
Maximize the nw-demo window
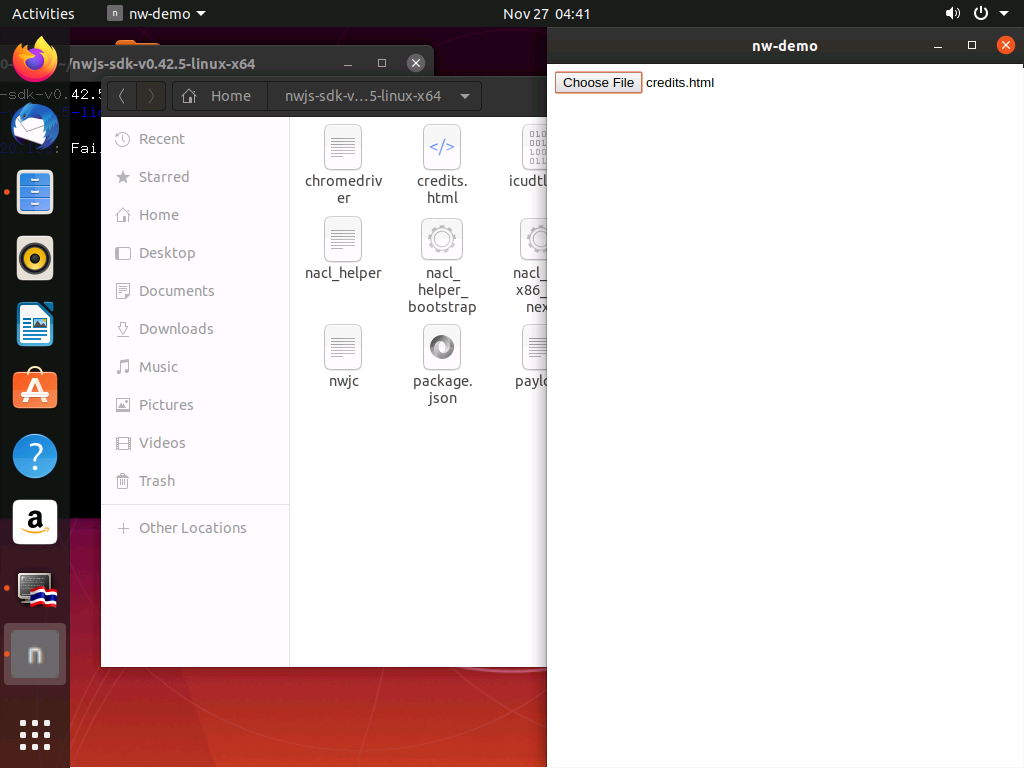click(x=972, y=45)
